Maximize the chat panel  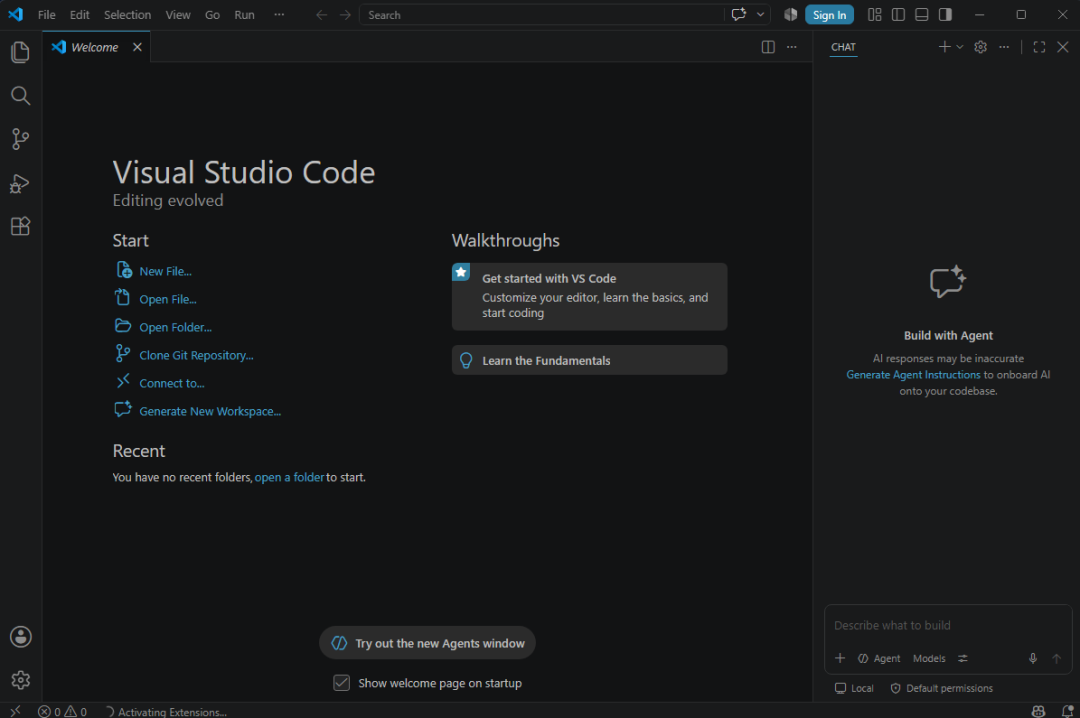pyautogui.click(x=1039, y=47)
